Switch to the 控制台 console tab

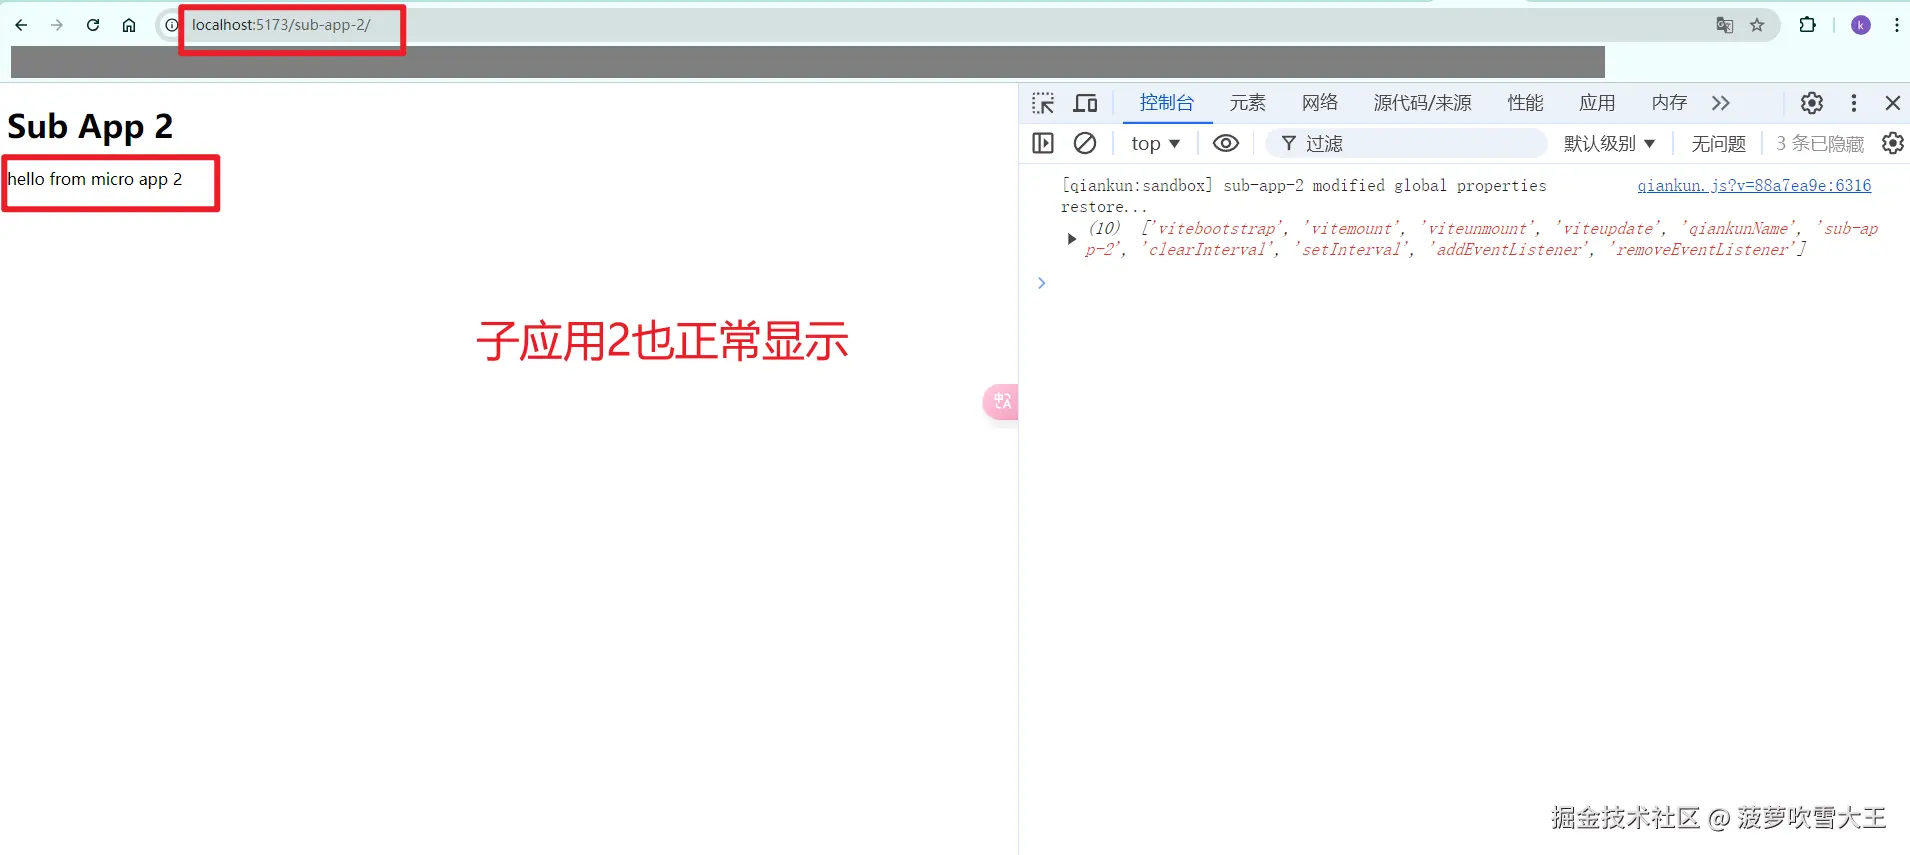coord(1167,103)
